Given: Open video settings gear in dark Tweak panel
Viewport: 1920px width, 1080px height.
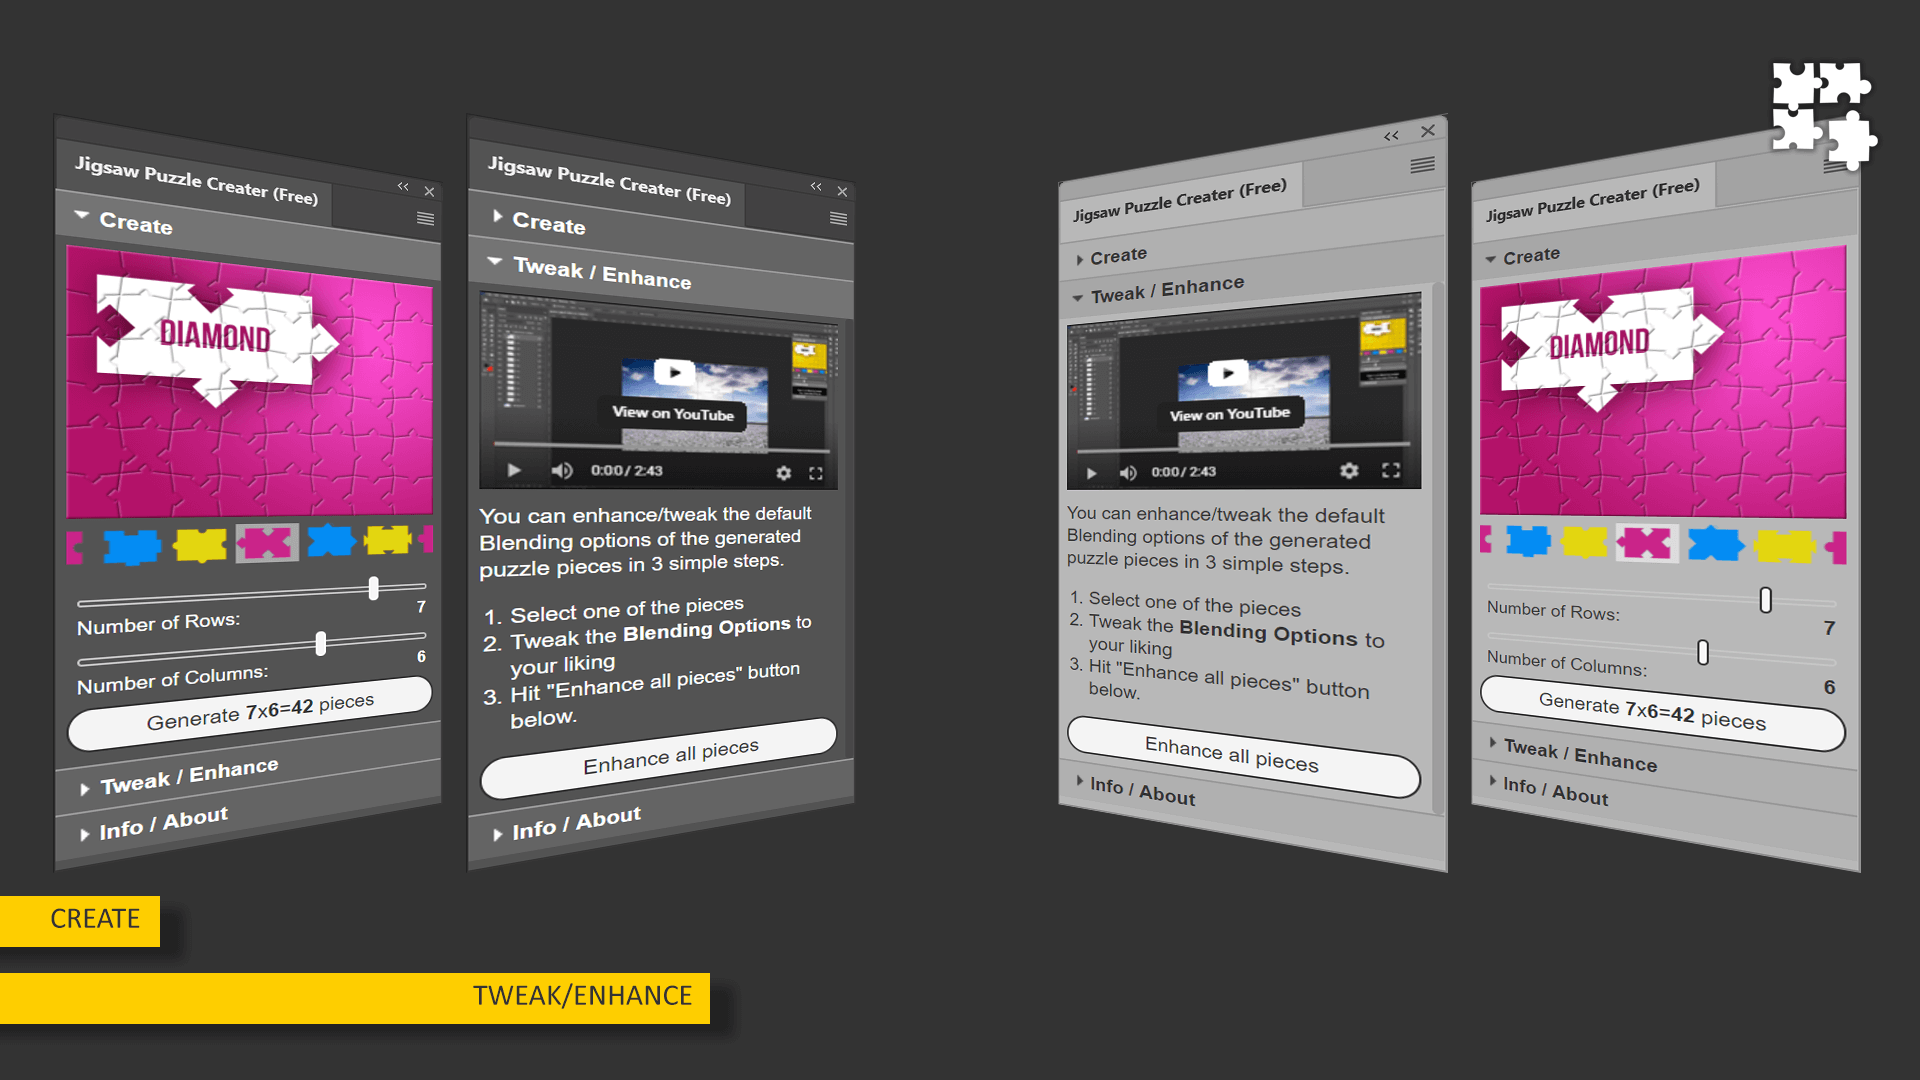Looking at the screenshot, I should [784, 473].
